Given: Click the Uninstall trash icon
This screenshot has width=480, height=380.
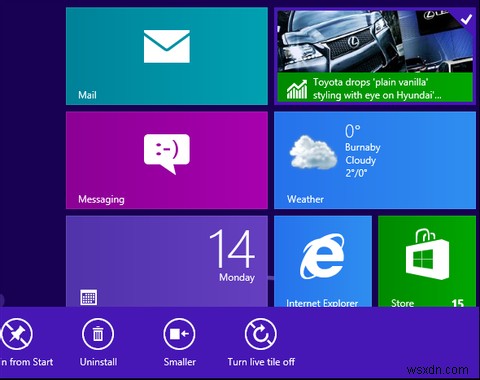Looking at the screenshot, I should [x=98, y=334].
